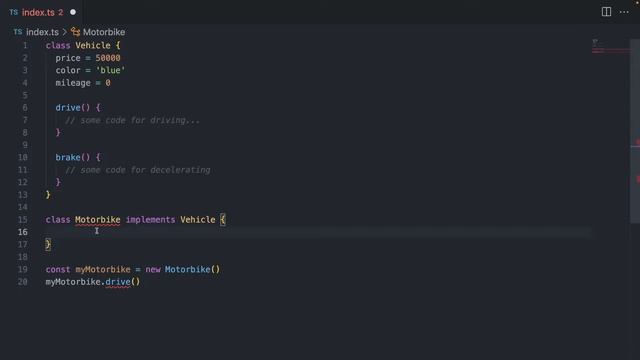
Task: Click the breadcrumb chevron separator
Action: pyautogui.click(x=64, y=32)
